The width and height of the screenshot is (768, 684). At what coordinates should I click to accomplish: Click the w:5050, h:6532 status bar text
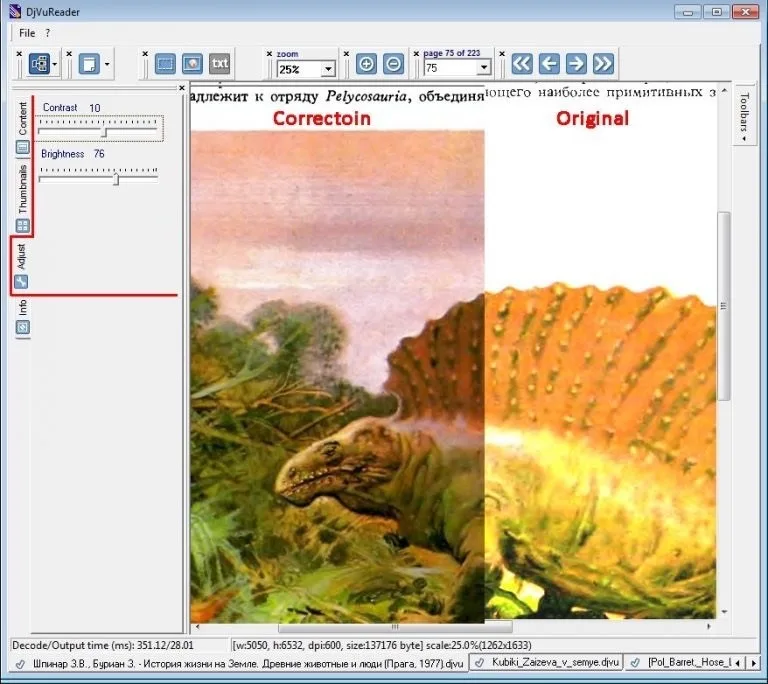coord(382,645)
